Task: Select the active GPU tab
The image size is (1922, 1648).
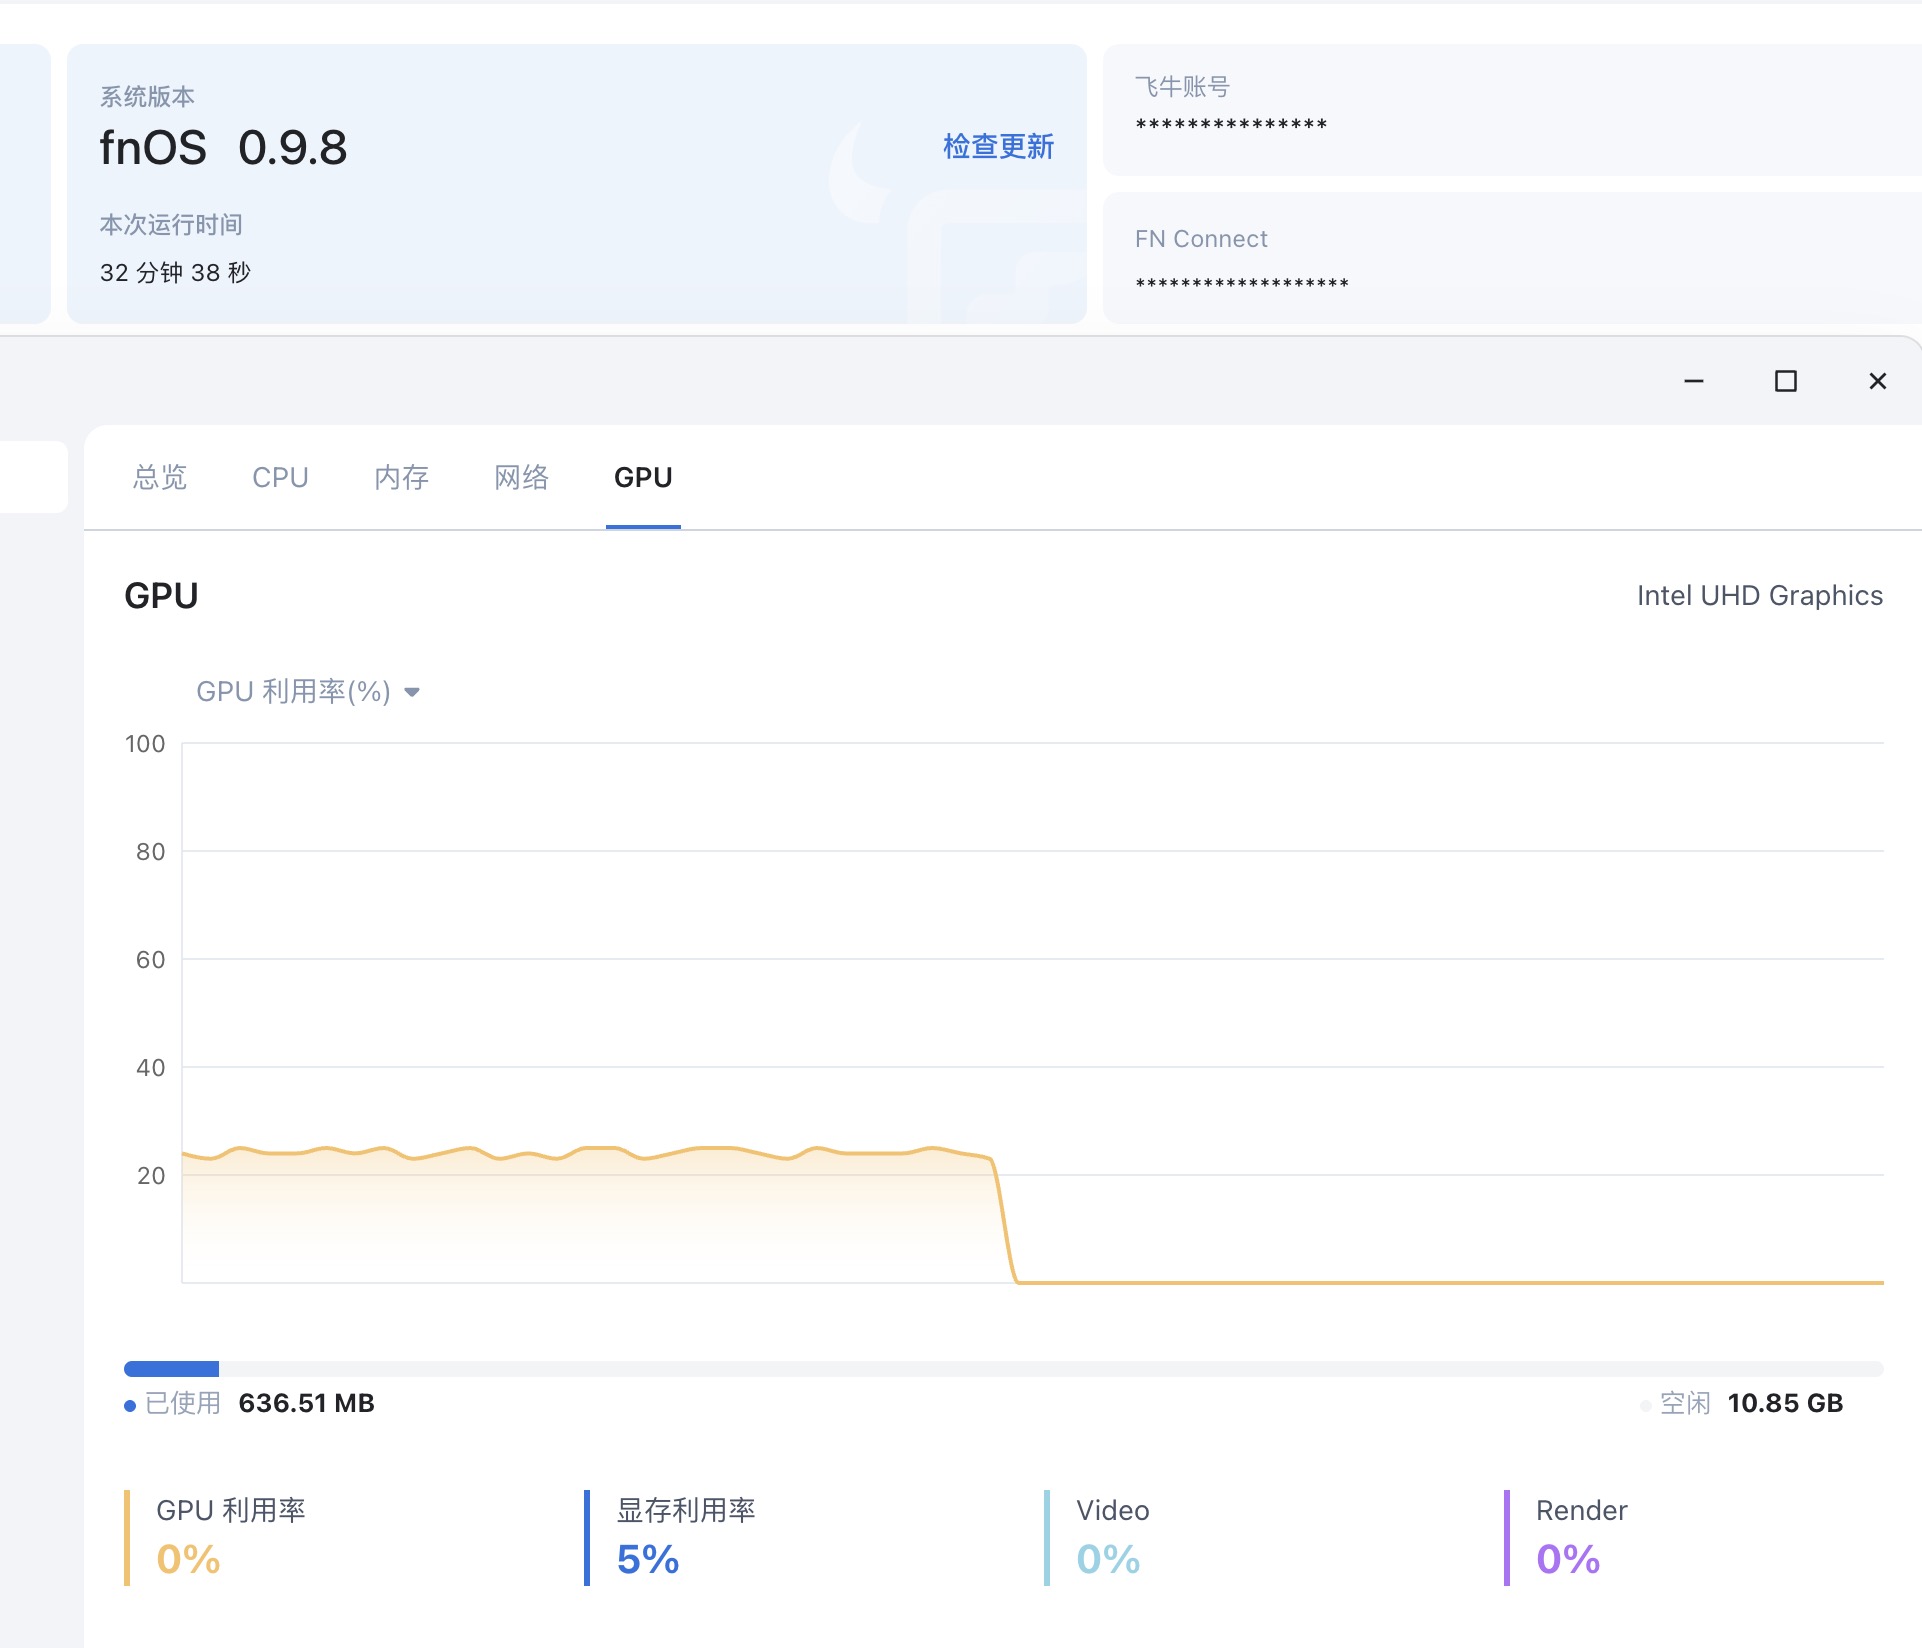Action: point(643,478)
